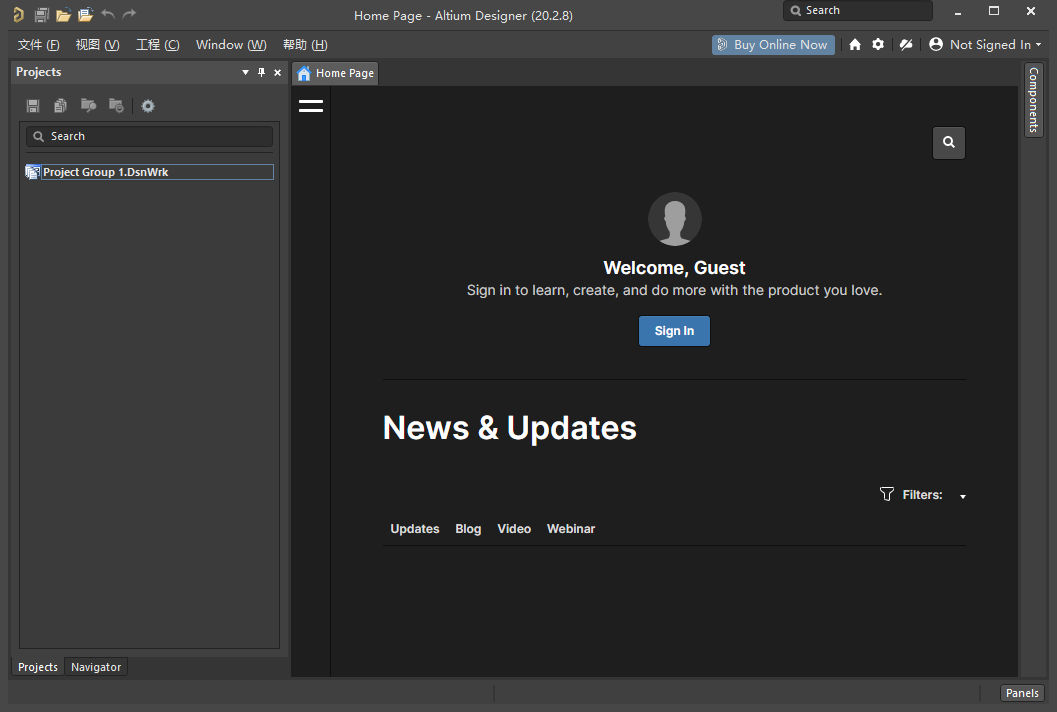Click the Buy Online Now button
1057x712 pixels.
pos(773,45)
